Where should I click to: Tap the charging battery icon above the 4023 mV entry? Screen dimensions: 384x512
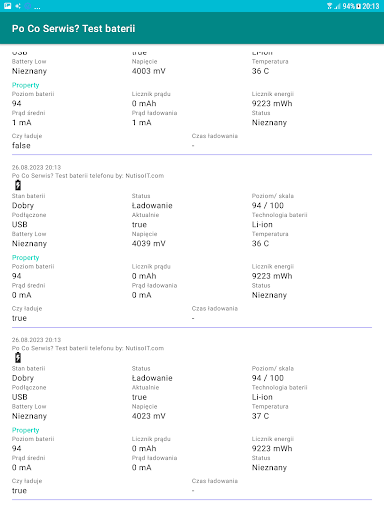click(x=18, y=358)
